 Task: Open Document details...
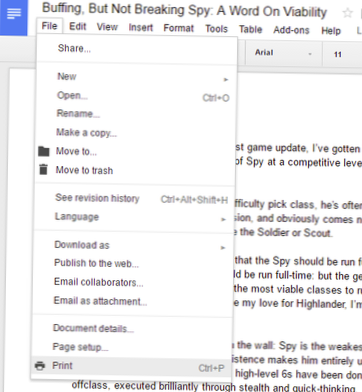[132, 329]
